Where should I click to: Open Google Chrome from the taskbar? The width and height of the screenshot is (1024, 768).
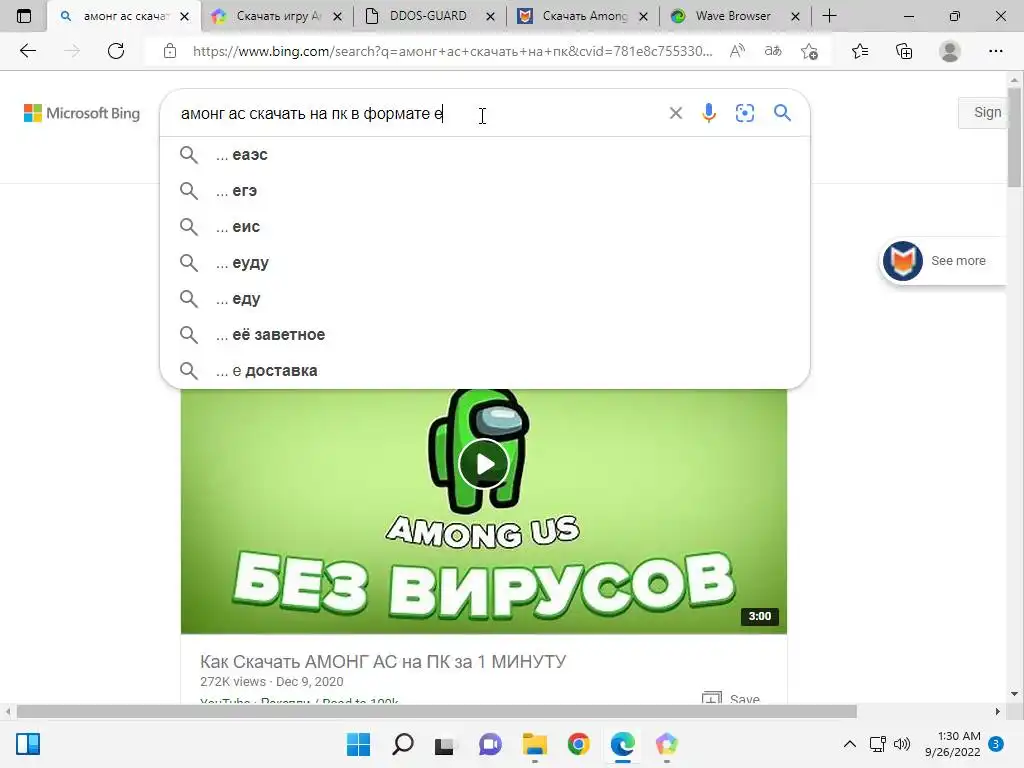point(579,744)
